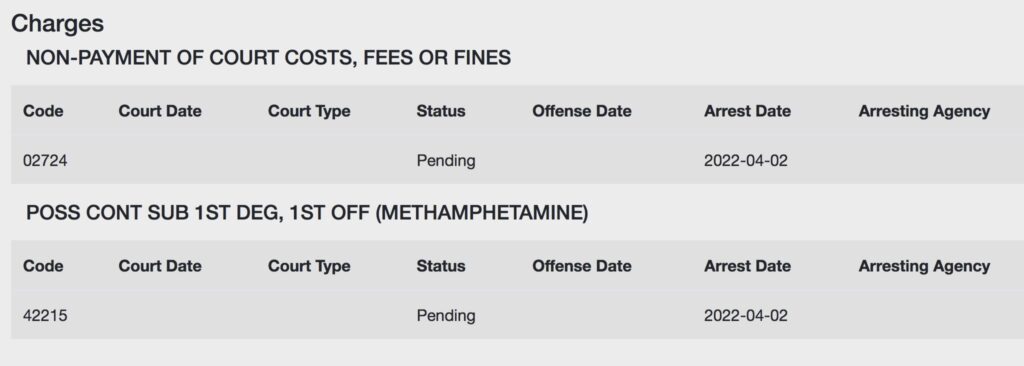The height and width of the screenshot is (366, 1024).
Task: Click Status header in non-payment charge table
Action: [441, 111]
